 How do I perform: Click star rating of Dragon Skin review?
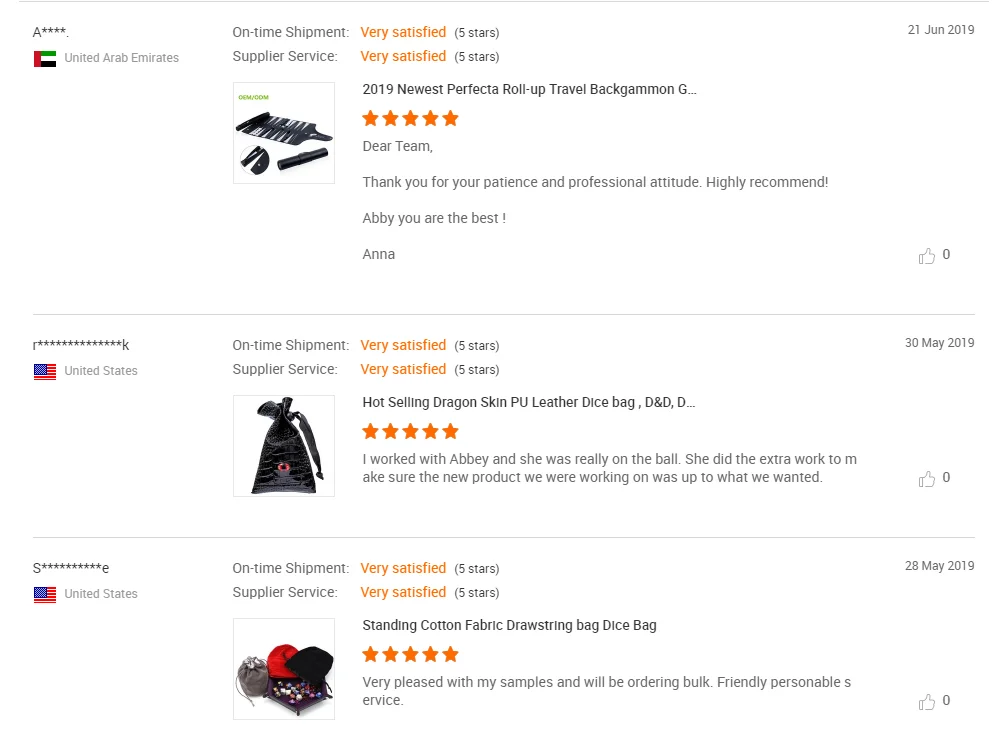coord(410,432)
